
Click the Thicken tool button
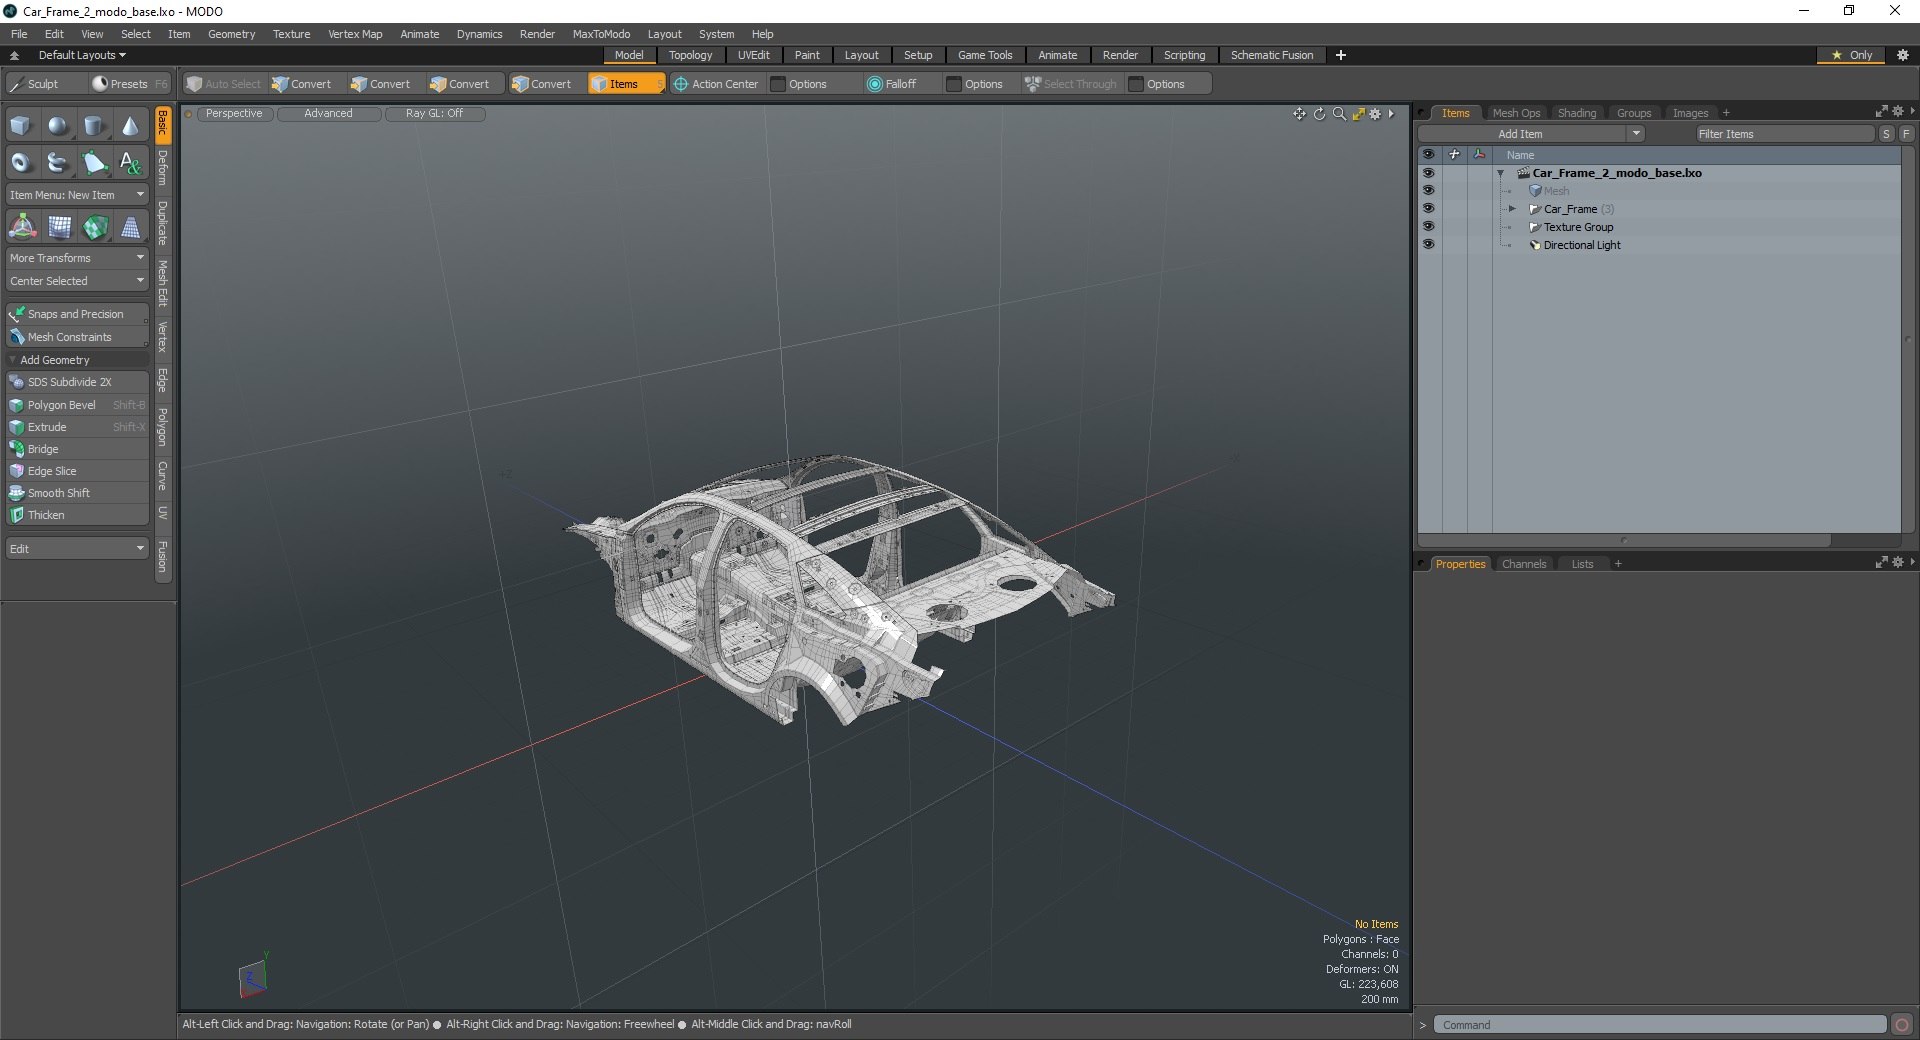[x=78, y=515]
